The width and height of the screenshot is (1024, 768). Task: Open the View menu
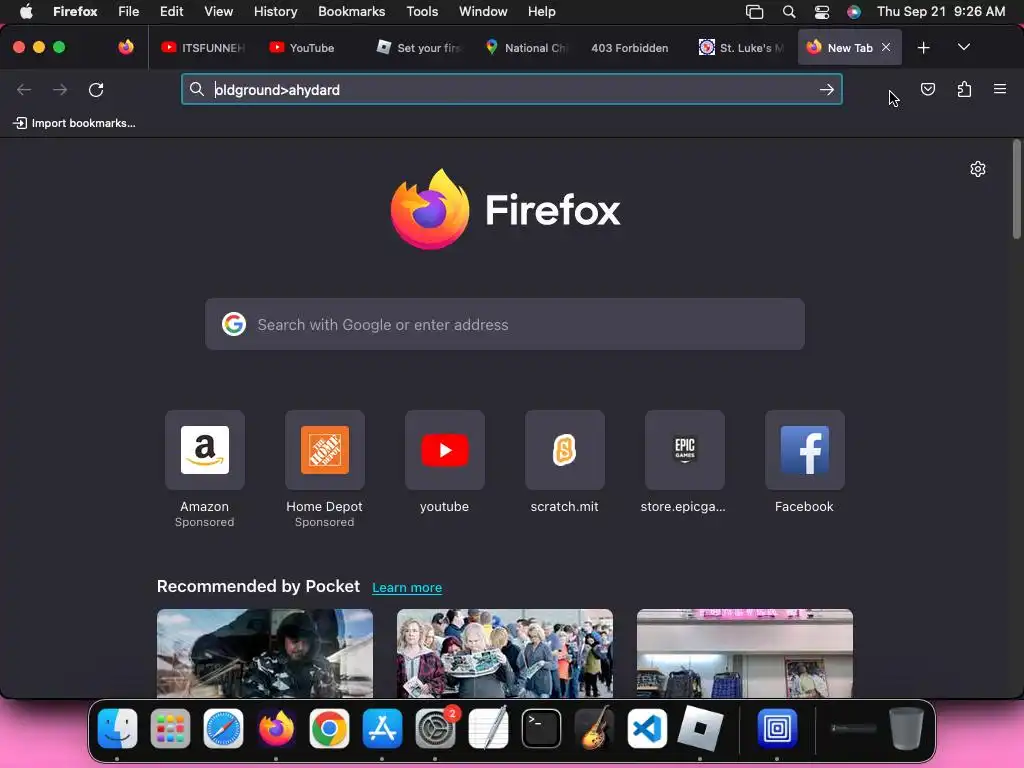[x=218, y=11]
